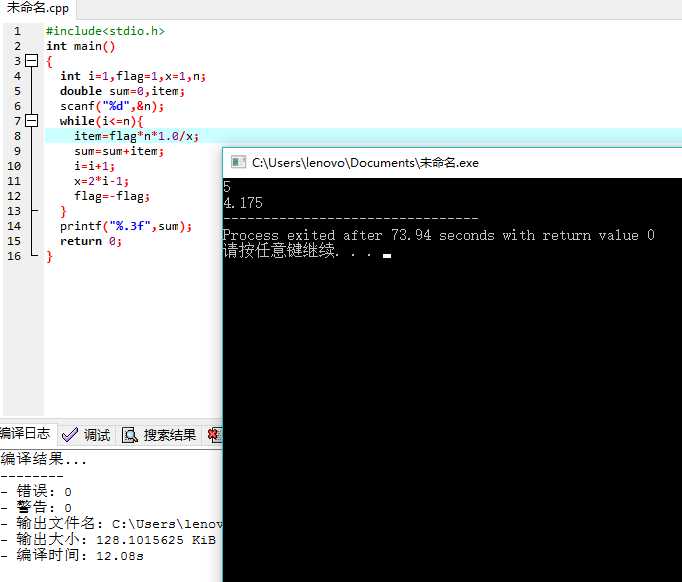This screenshot has height=582, width=682.
Task: Click the red close icon next to 搜索结果
Action: [x=214, y=435]
